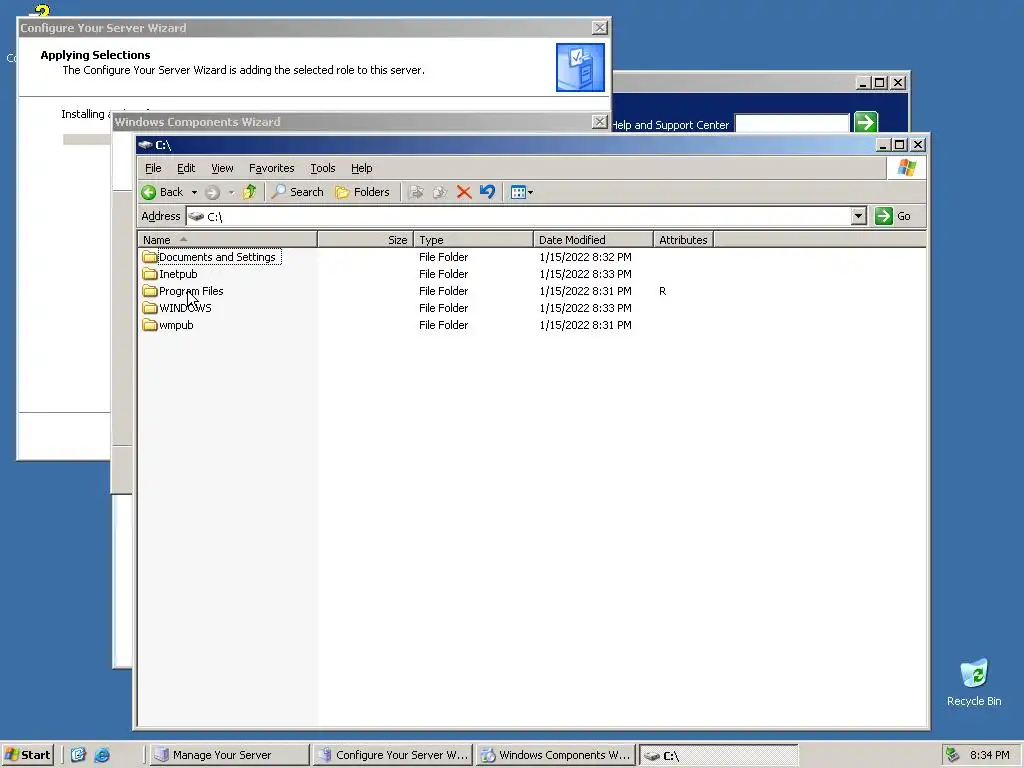Image resolution: width=1024 pixels, height=768 pixels.
Task: Open the Start menu
Action: [27, 755]
